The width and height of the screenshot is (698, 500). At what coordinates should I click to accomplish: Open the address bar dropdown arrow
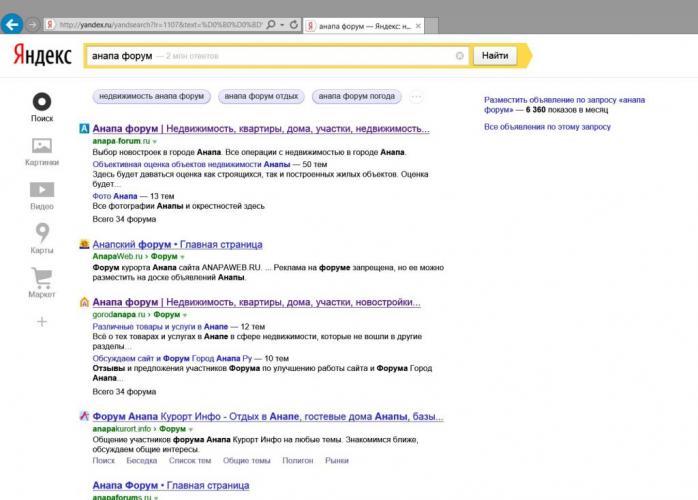tap(282, 25)
